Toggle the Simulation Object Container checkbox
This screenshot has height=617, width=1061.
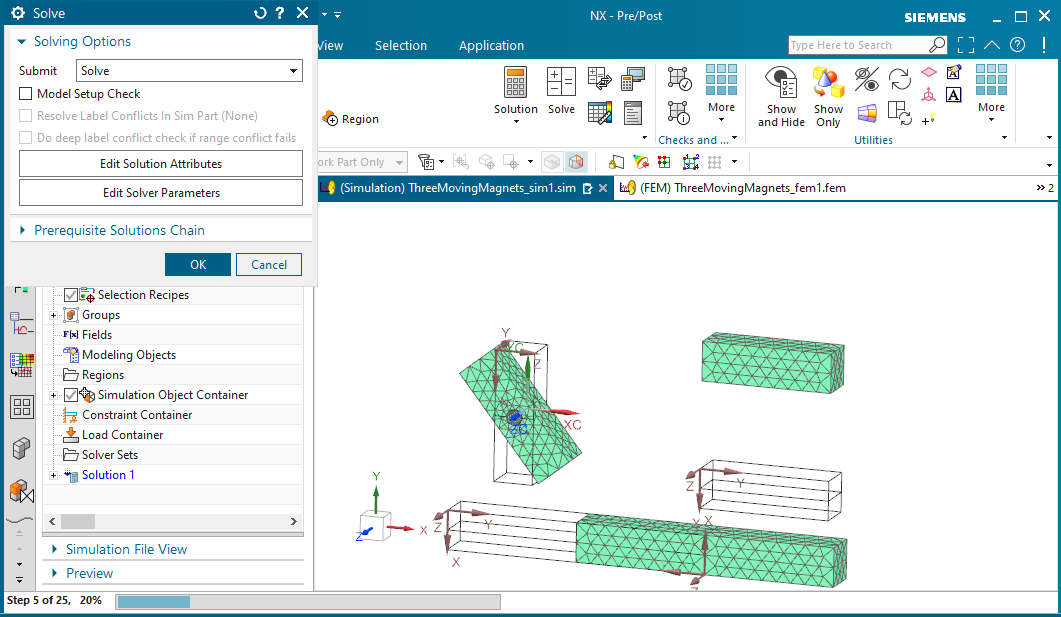coord(71,395)
